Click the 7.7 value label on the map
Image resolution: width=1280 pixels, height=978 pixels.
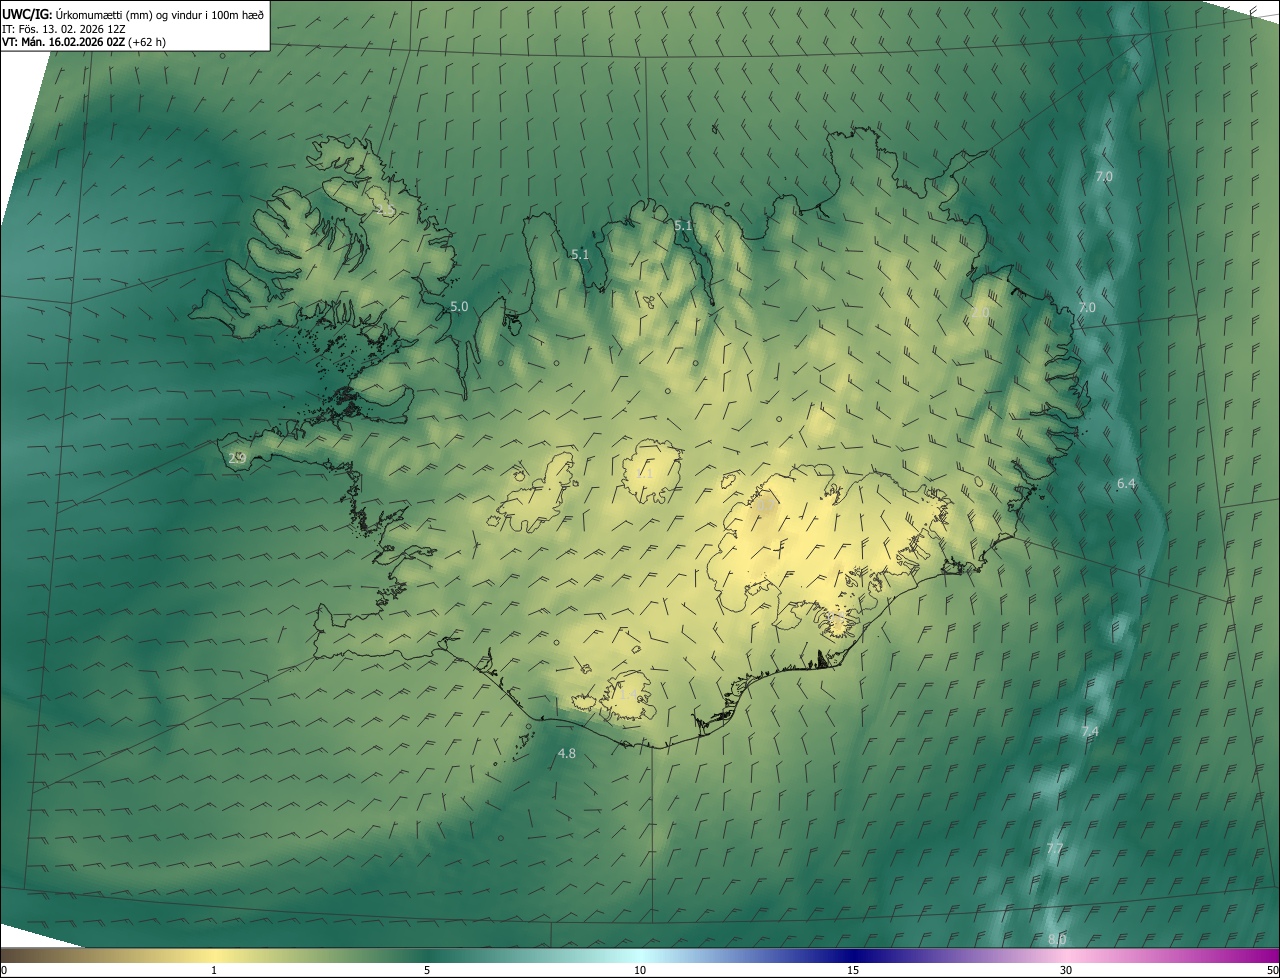(x=1055, y=849)
